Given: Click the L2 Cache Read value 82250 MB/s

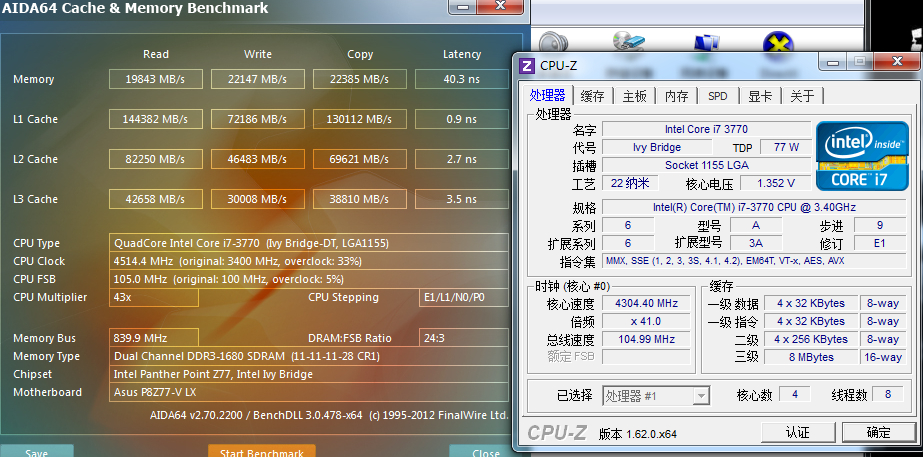Looking at the screenshot, I should pyautogui.click(x=156, y=159).
